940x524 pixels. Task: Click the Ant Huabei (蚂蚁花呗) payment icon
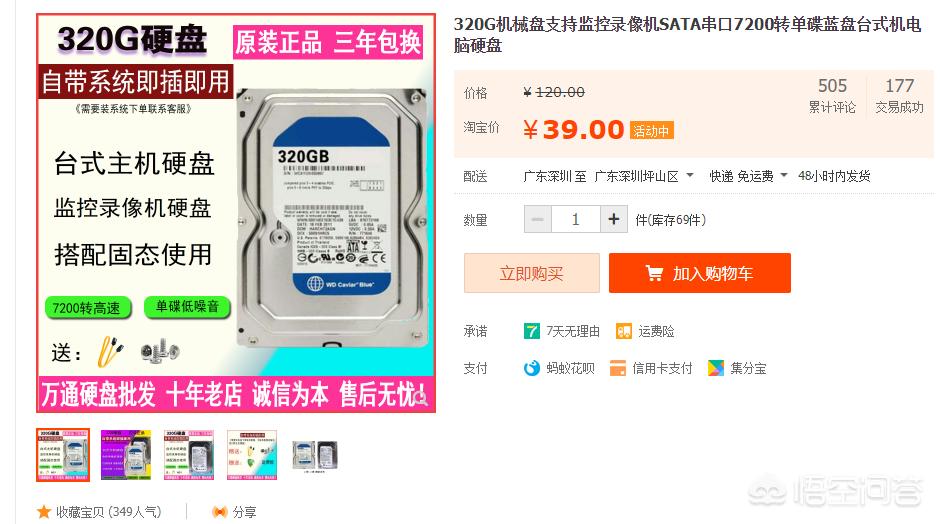click(x=532, y=368)
